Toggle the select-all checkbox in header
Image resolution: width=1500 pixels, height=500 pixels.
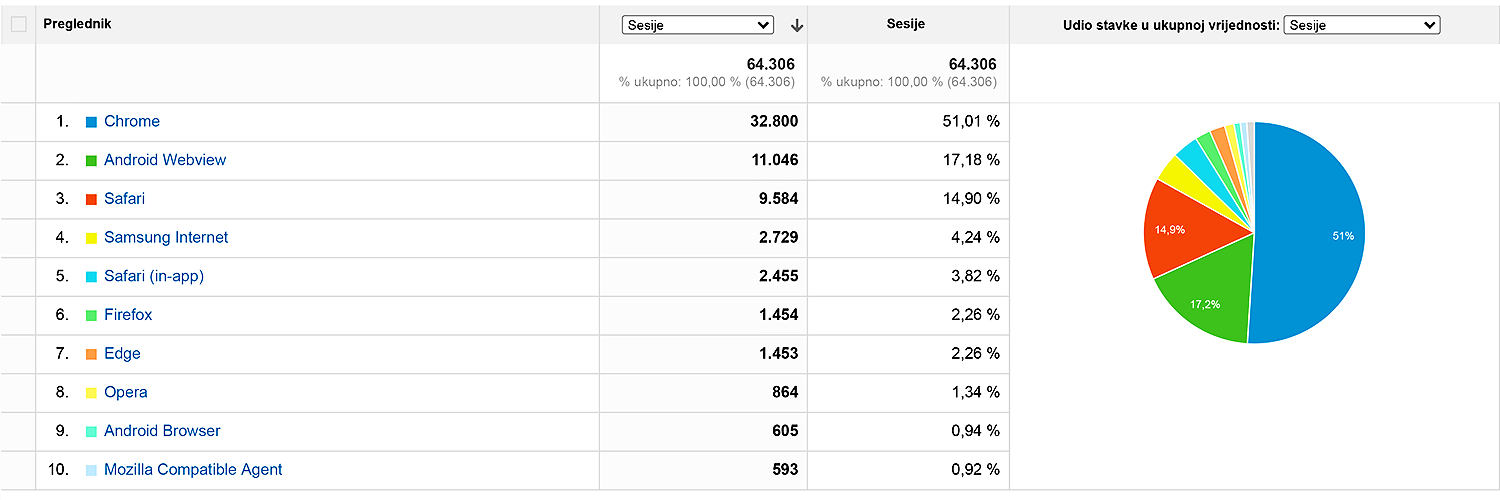pyautogui.click(x=18, y=25)
